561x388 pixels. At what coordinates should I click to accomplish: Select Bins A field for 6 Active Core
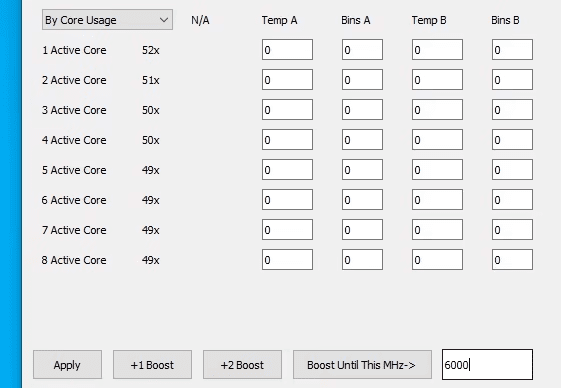point(362,200)
